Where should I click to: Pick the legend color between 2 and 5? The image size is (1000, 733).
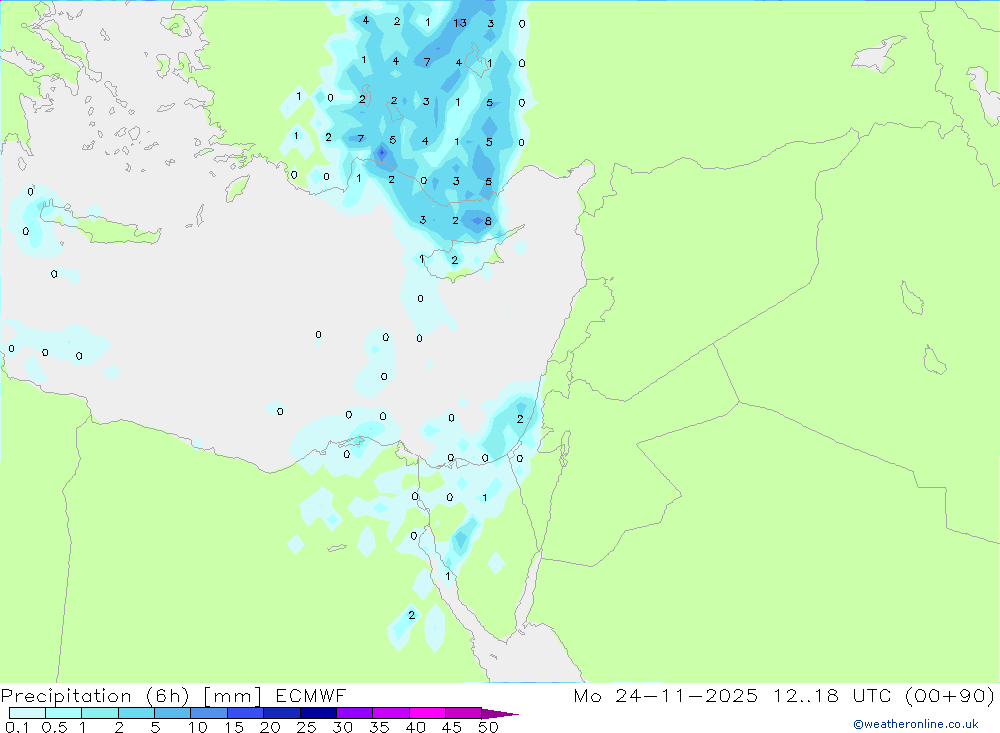136,713
